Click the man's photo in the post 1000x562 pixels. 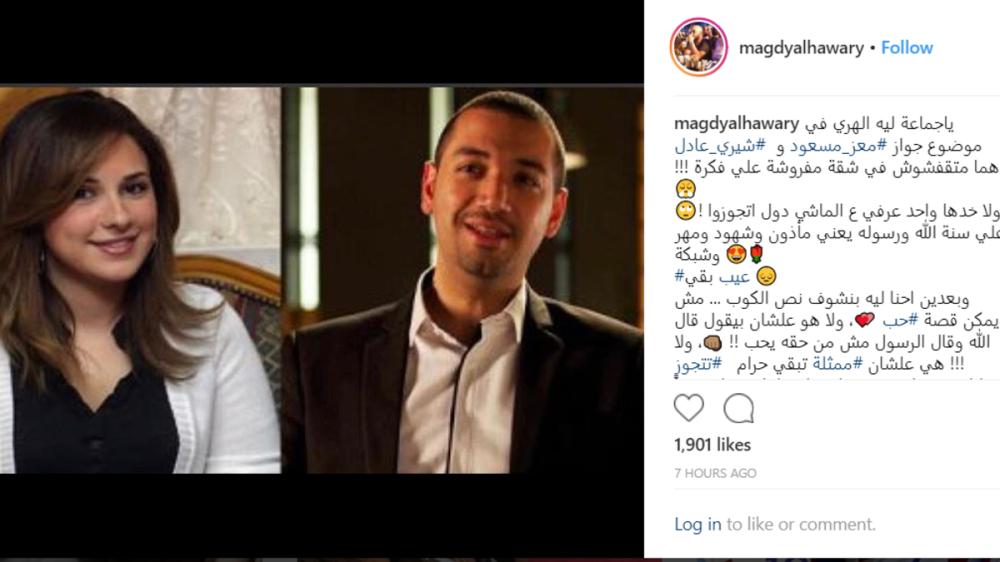click(x=464, y=280)
